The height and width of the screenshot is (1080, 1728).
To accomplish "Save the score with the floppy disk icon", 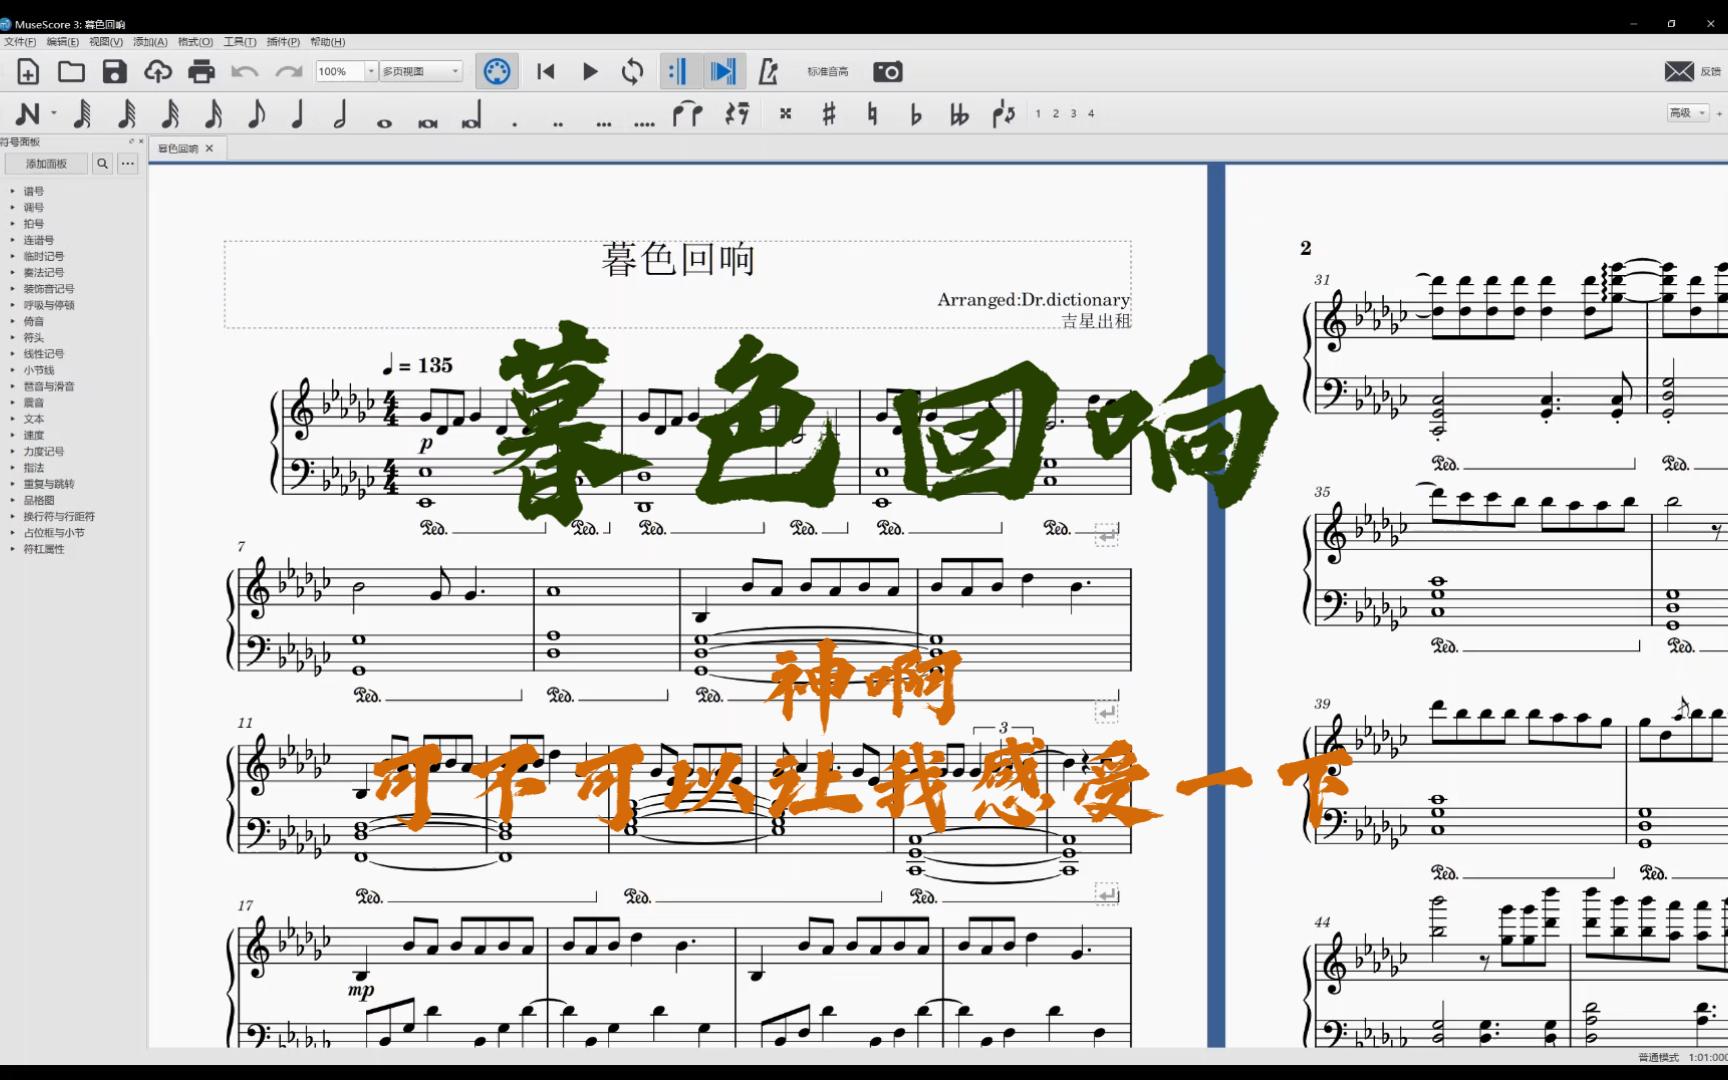I will (x=115, y=72).
